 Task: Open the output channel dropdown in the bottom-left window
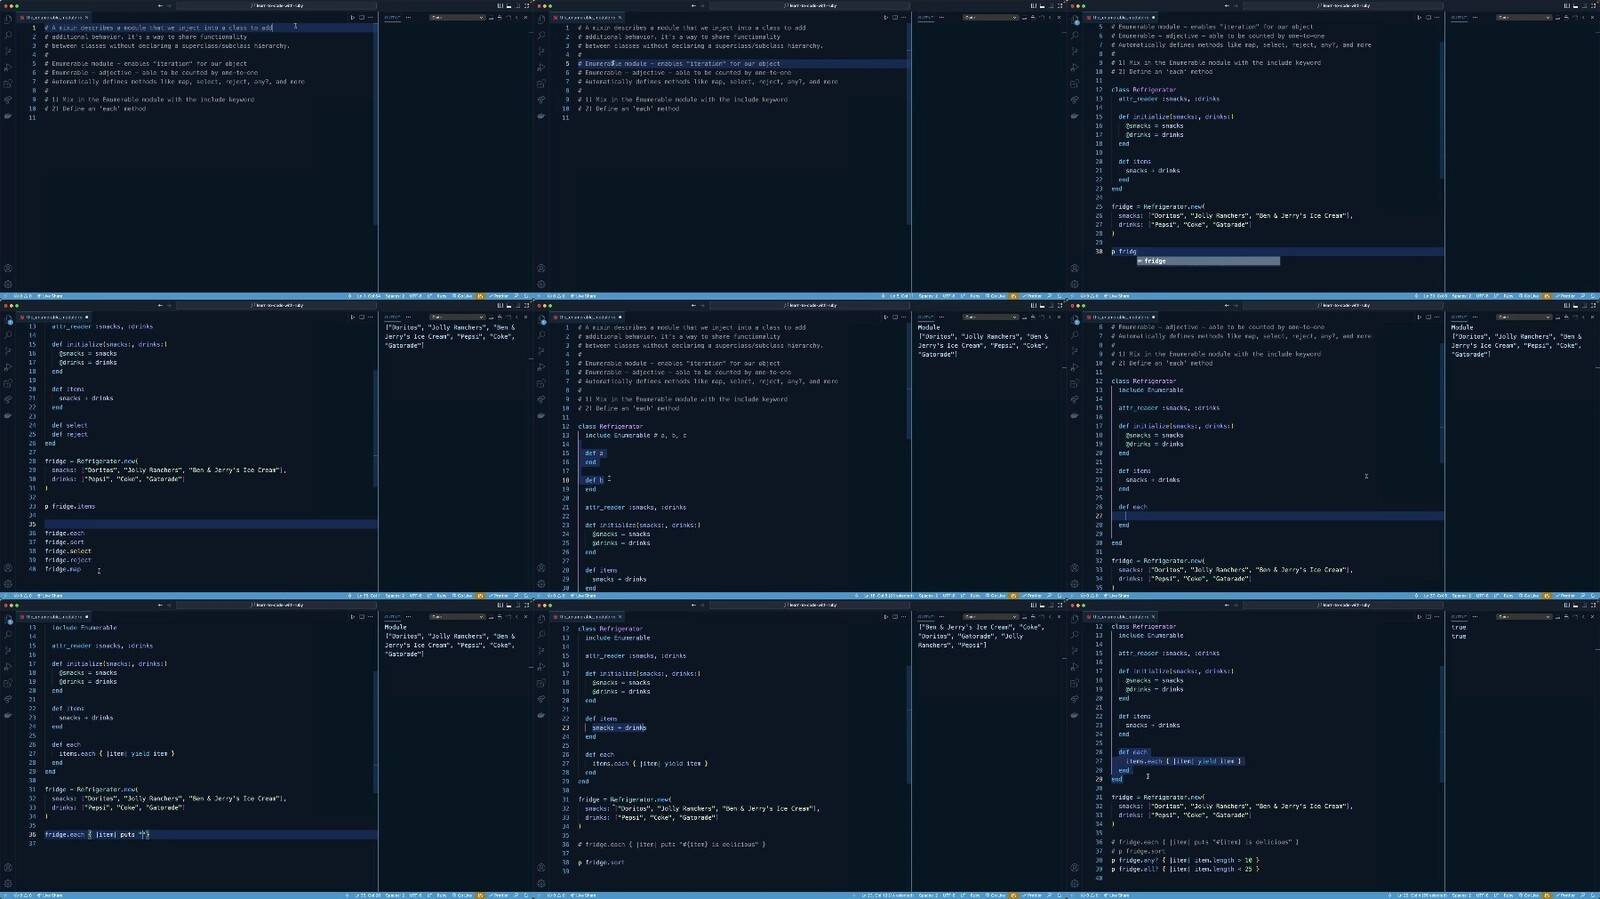click(456, 617)
